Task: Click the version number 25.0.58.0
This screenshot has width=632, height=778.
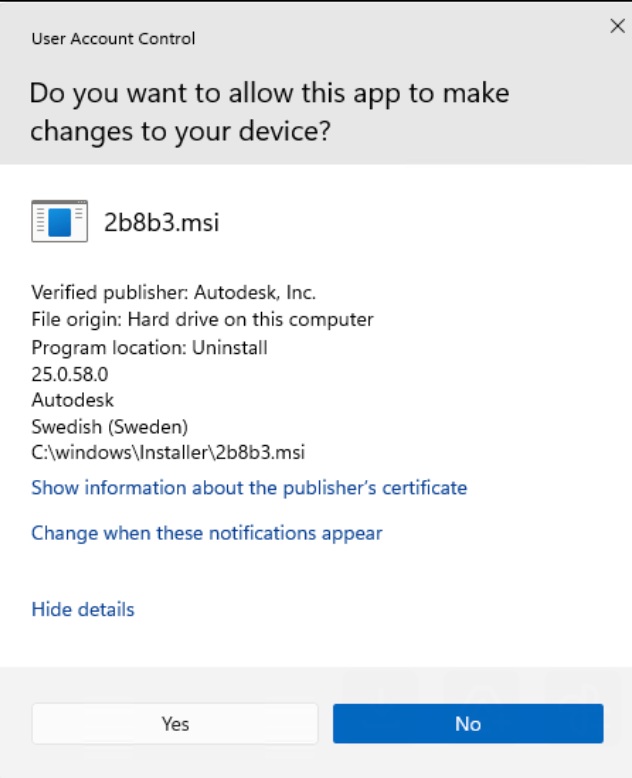Action: tap(69, 374)
